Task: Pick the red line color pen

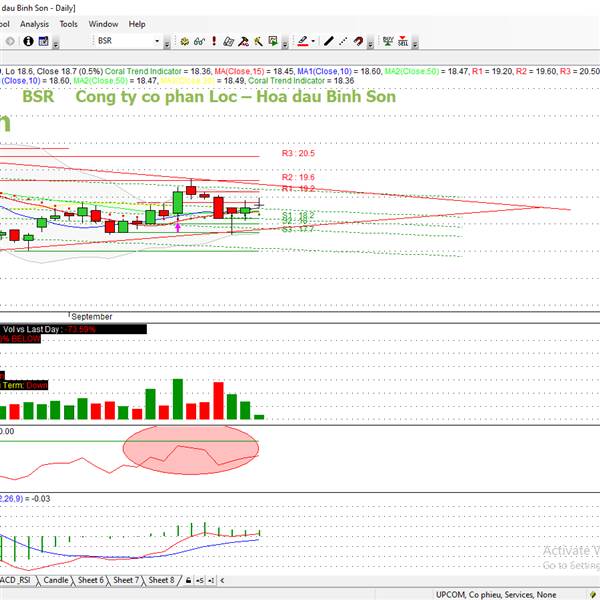Action: click(x=303, y=41)
